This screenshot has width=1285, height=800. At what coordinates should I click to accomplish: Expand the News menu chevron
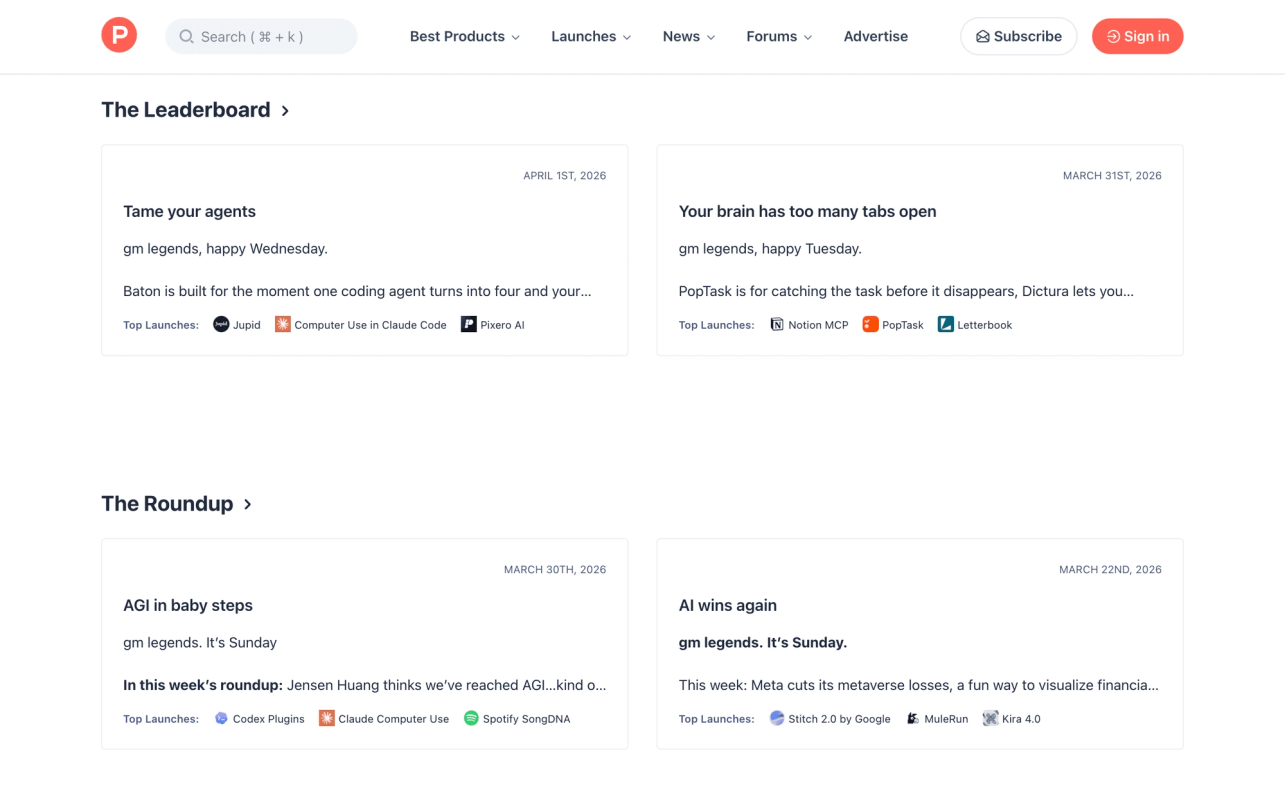point(711,37)
